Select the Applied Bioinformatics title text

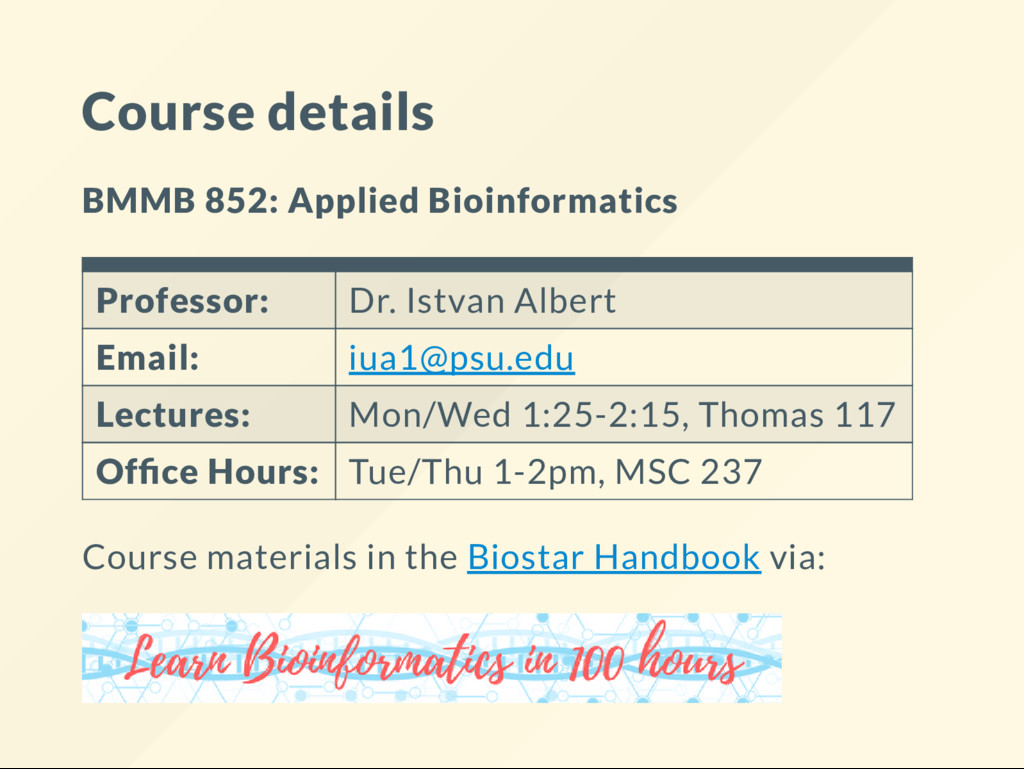pyautogui.click(x=483, y=200)
